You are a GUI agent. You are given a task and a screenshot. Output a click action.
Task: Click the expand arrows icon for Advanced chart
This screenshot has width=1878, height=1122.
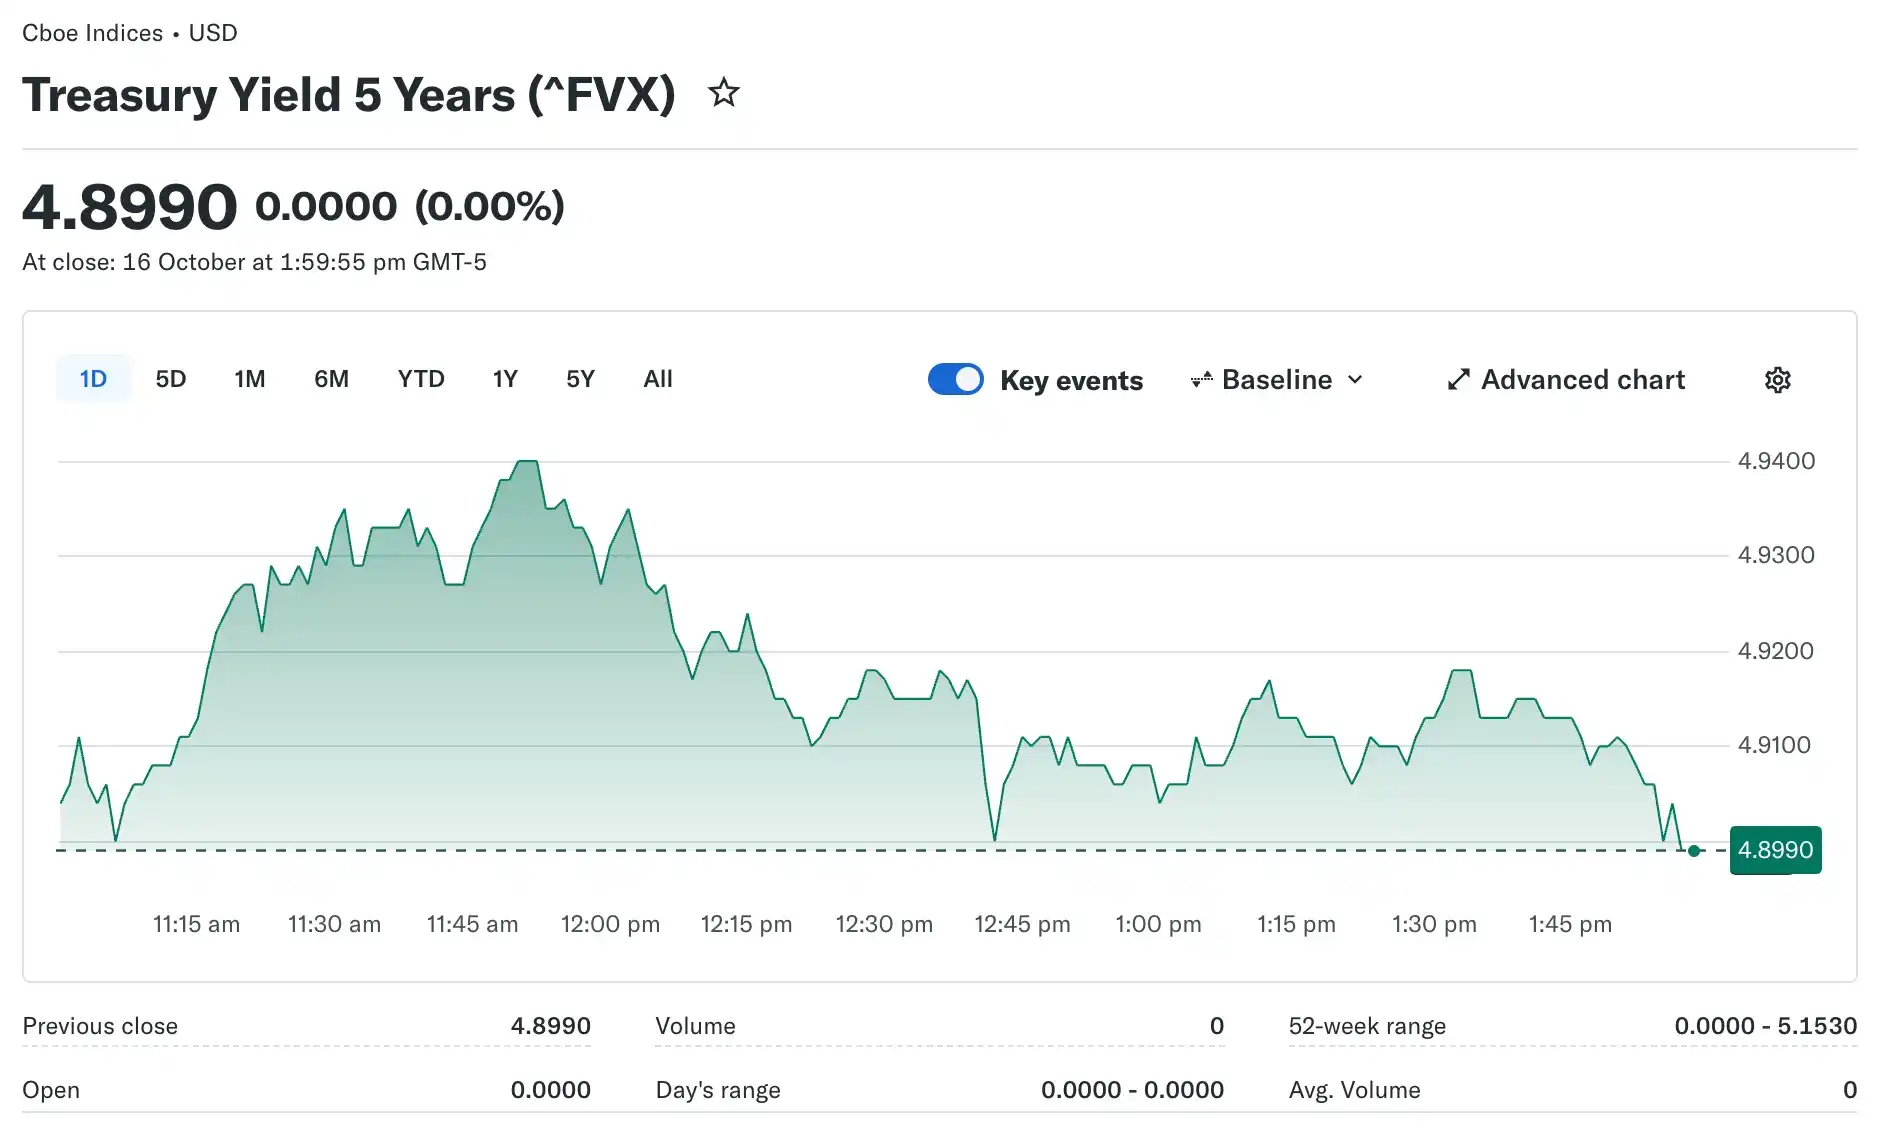[x=1458, y=380]
